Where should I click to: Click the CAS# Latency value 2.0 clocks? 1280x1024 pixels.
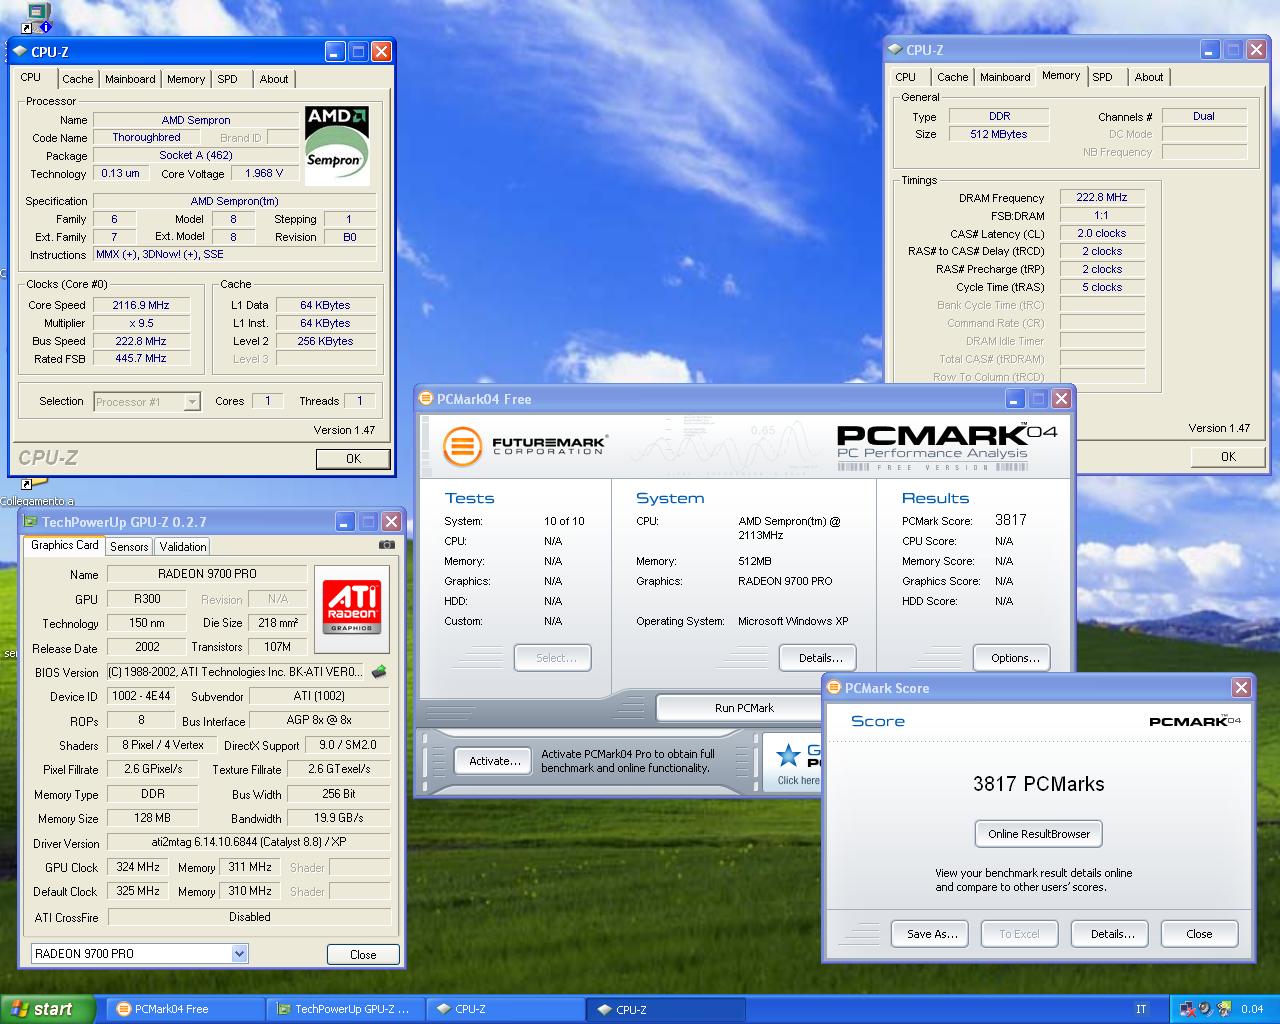click(x=1102, y=233)
